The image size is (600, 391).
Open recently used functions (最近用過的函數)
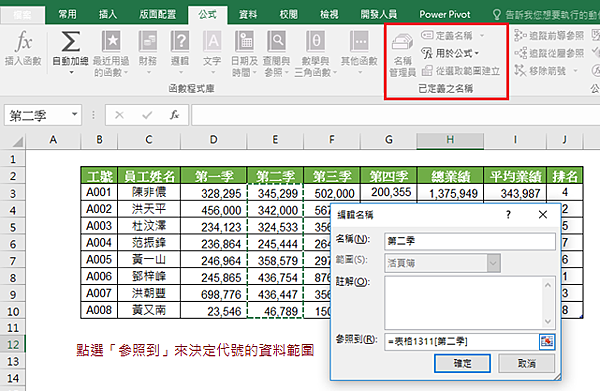point(111,53)
